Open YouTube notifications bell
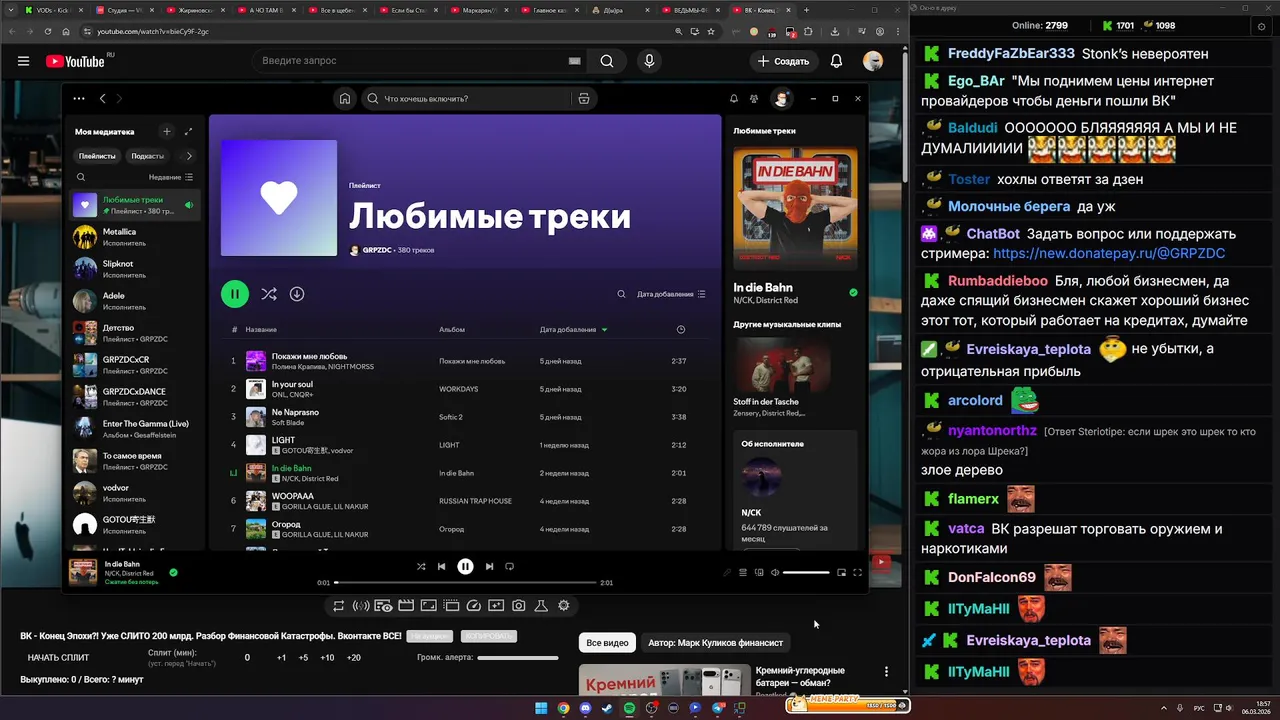The image size is (1280, 720). (837, 61)
